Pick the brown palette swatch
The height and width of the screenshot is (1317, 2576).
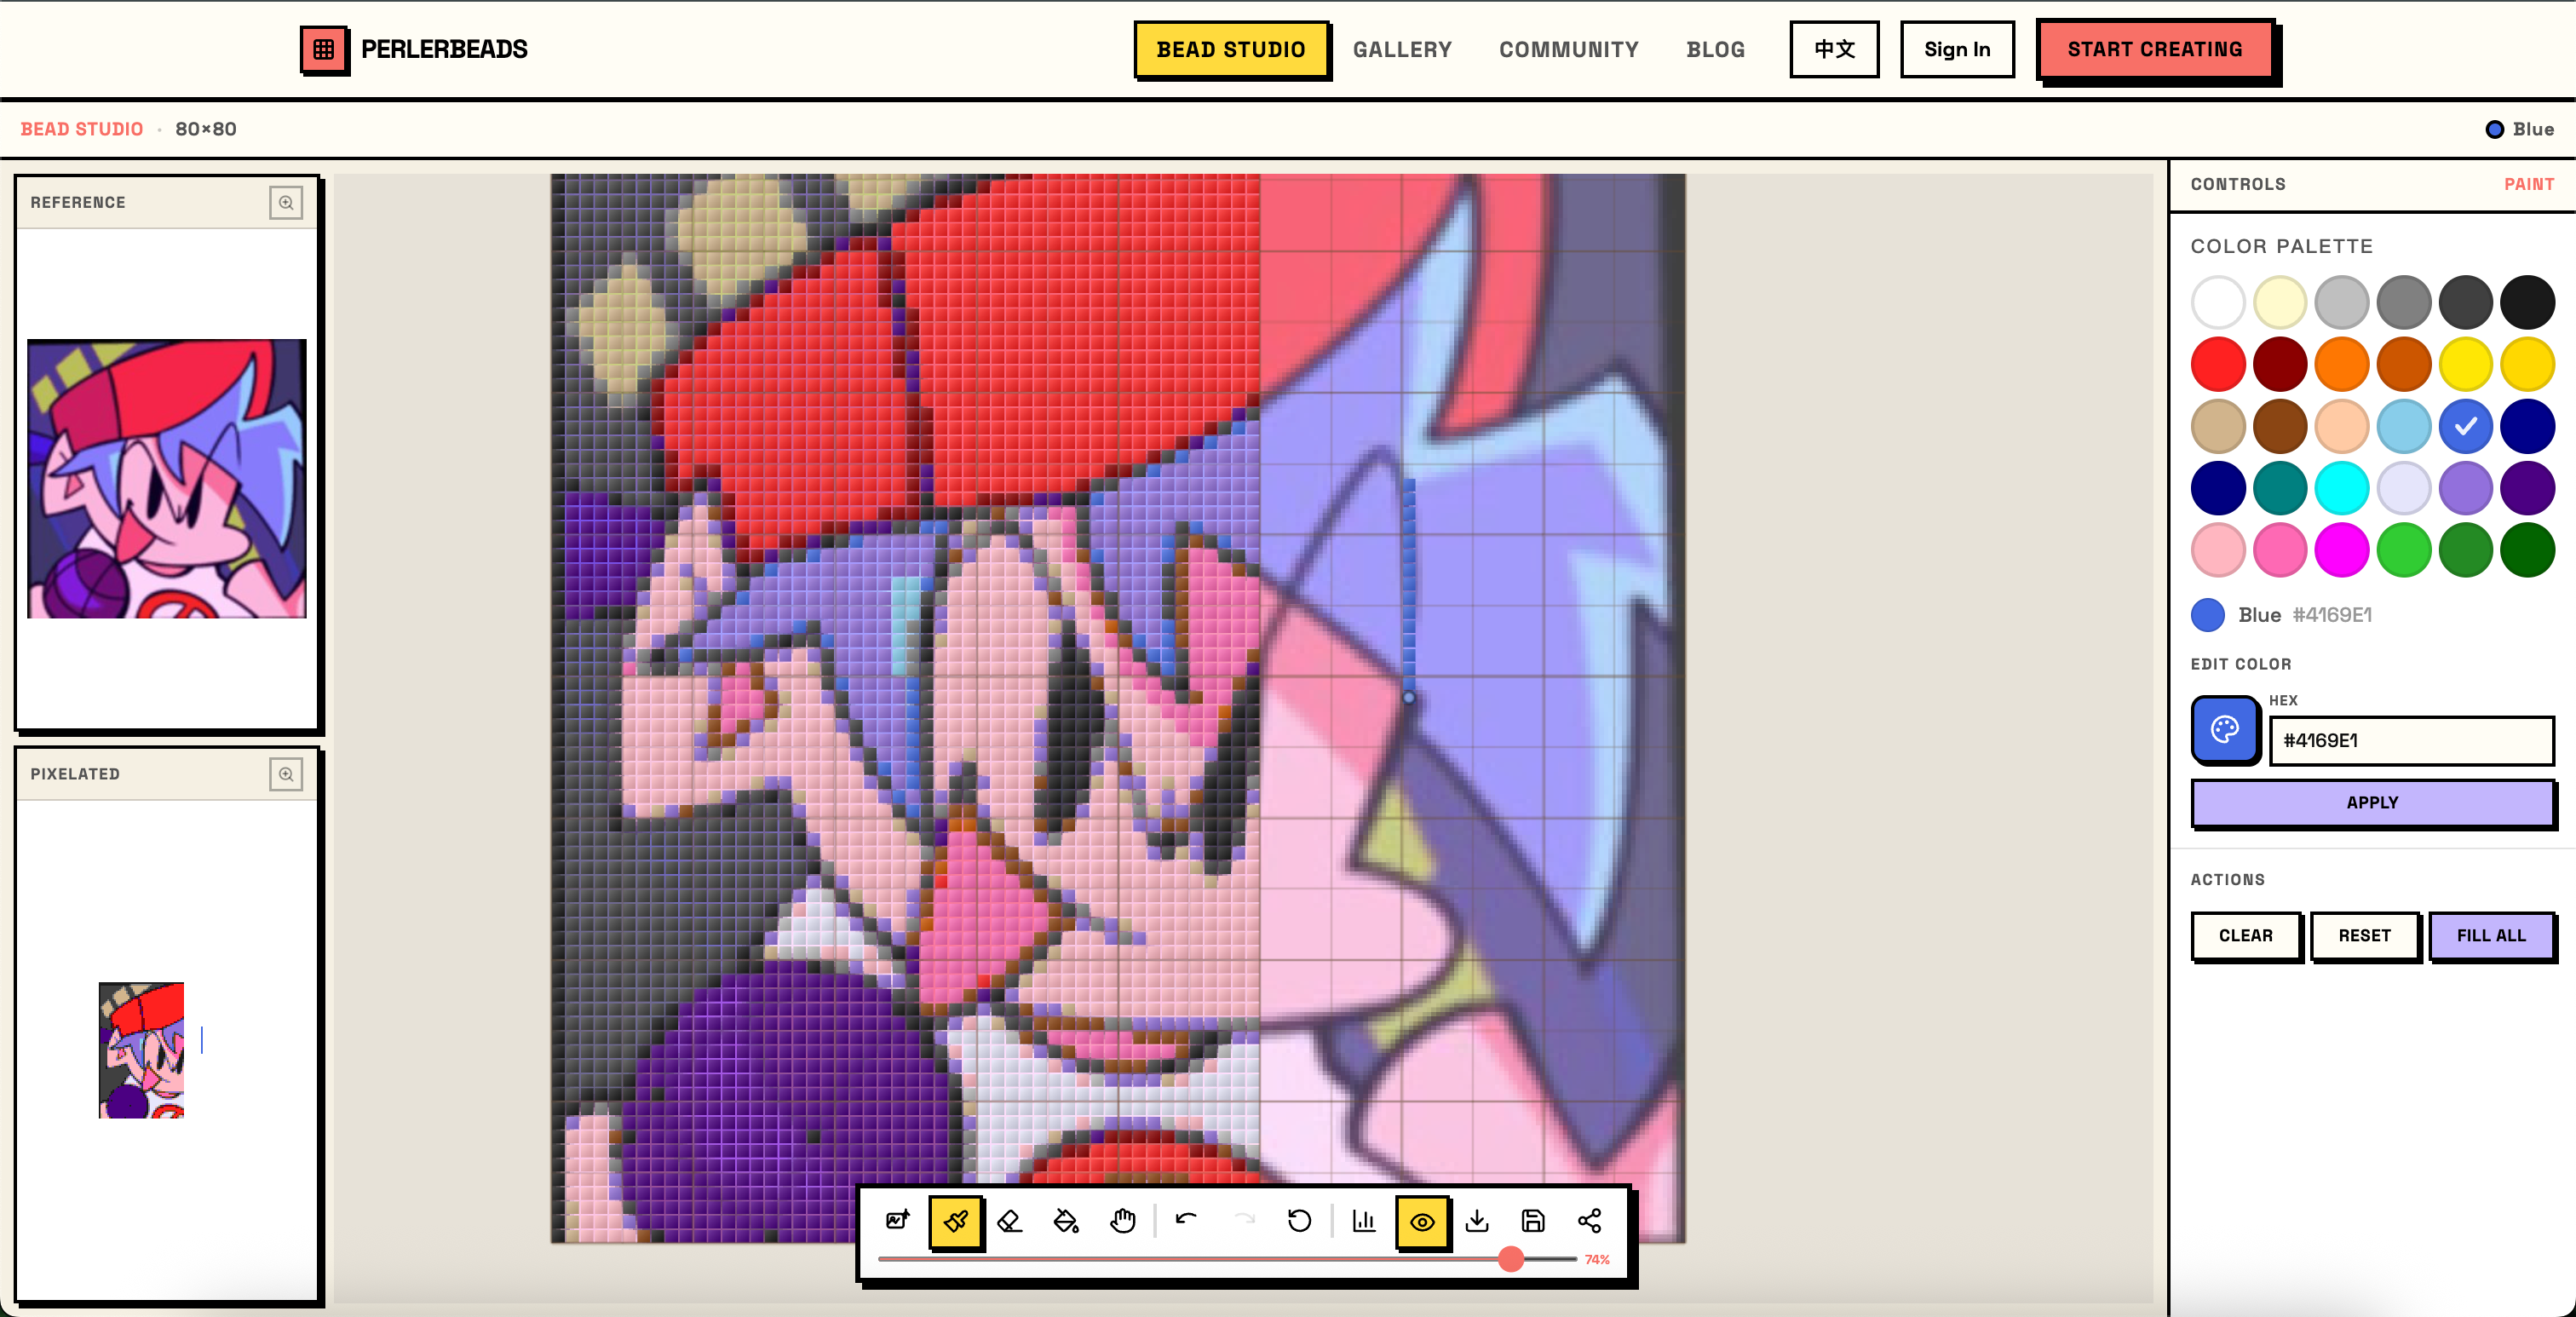2280,427
